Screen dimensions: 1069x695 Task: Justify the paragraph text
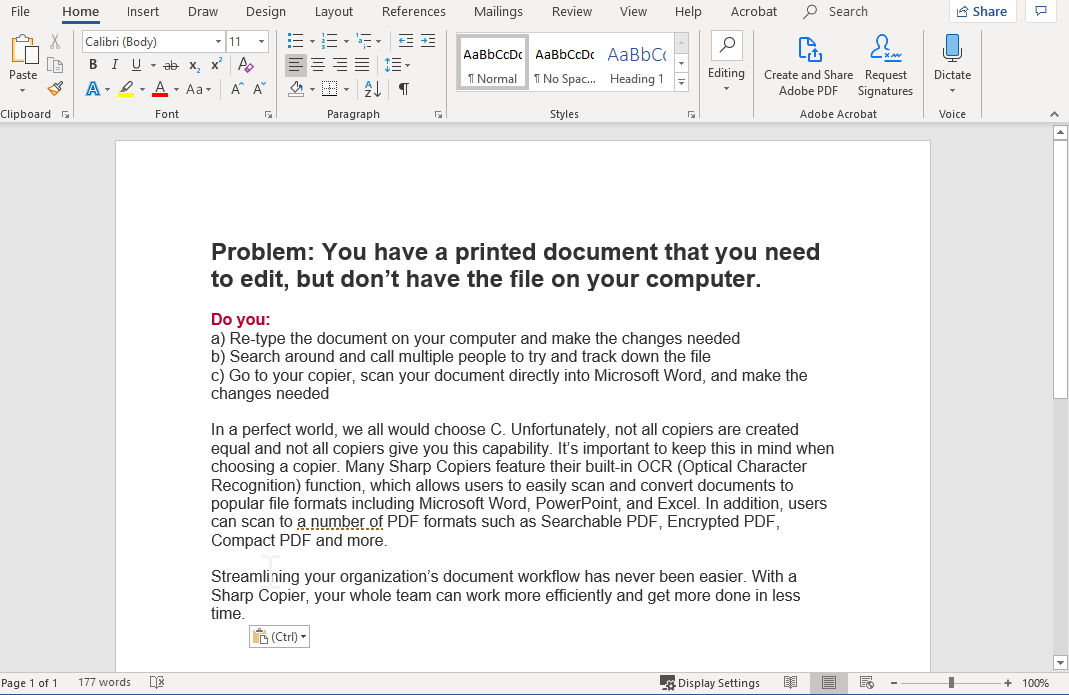tap(362, 65)
